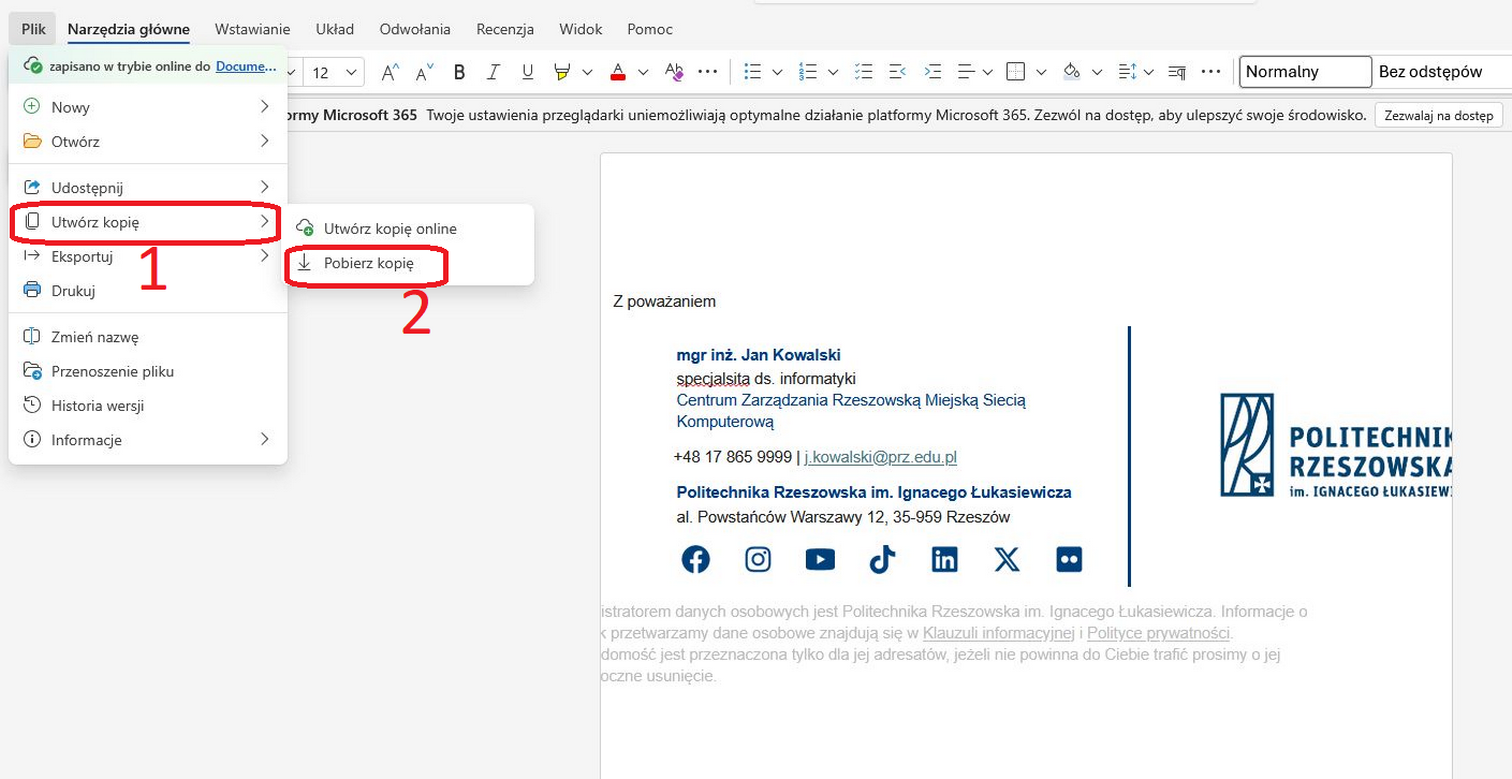
Task: Expand the Udostępnij submenu
Action: pyautogui.click(x=148, y=187)
